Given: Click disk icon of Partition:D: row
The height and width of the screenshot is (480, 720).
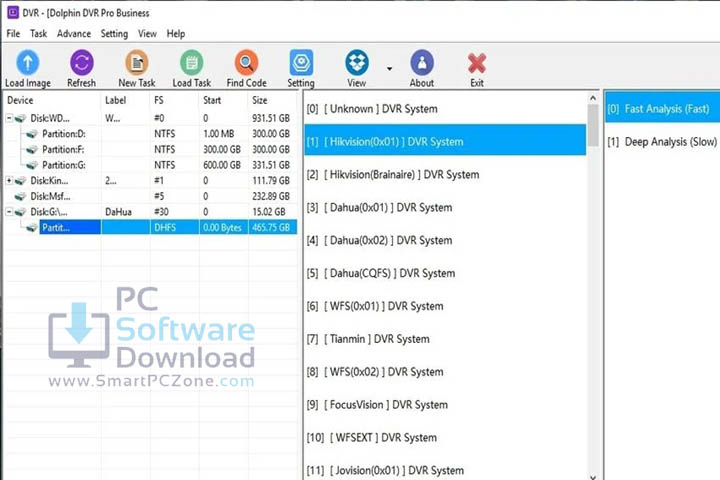Looking at the screenshot, I should pyautogui.click(x=32, y=134).
